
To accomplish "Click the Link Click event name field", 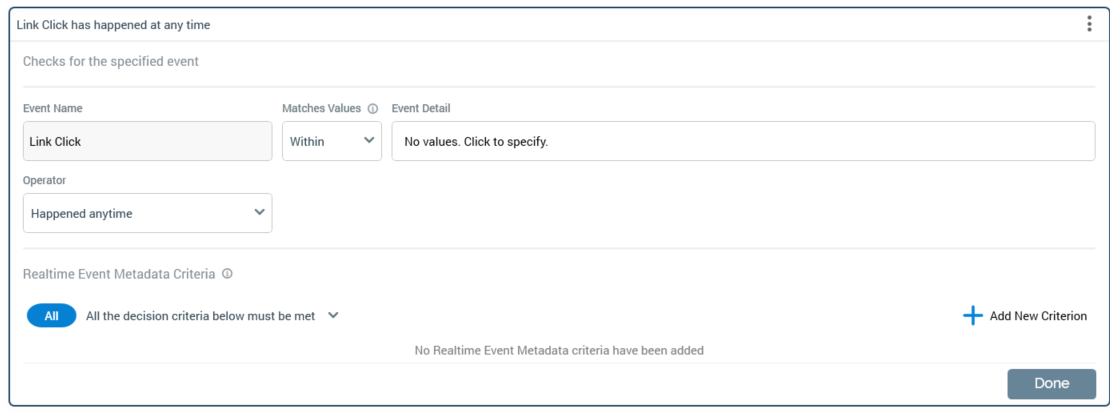I will click(x=147, y=141).
